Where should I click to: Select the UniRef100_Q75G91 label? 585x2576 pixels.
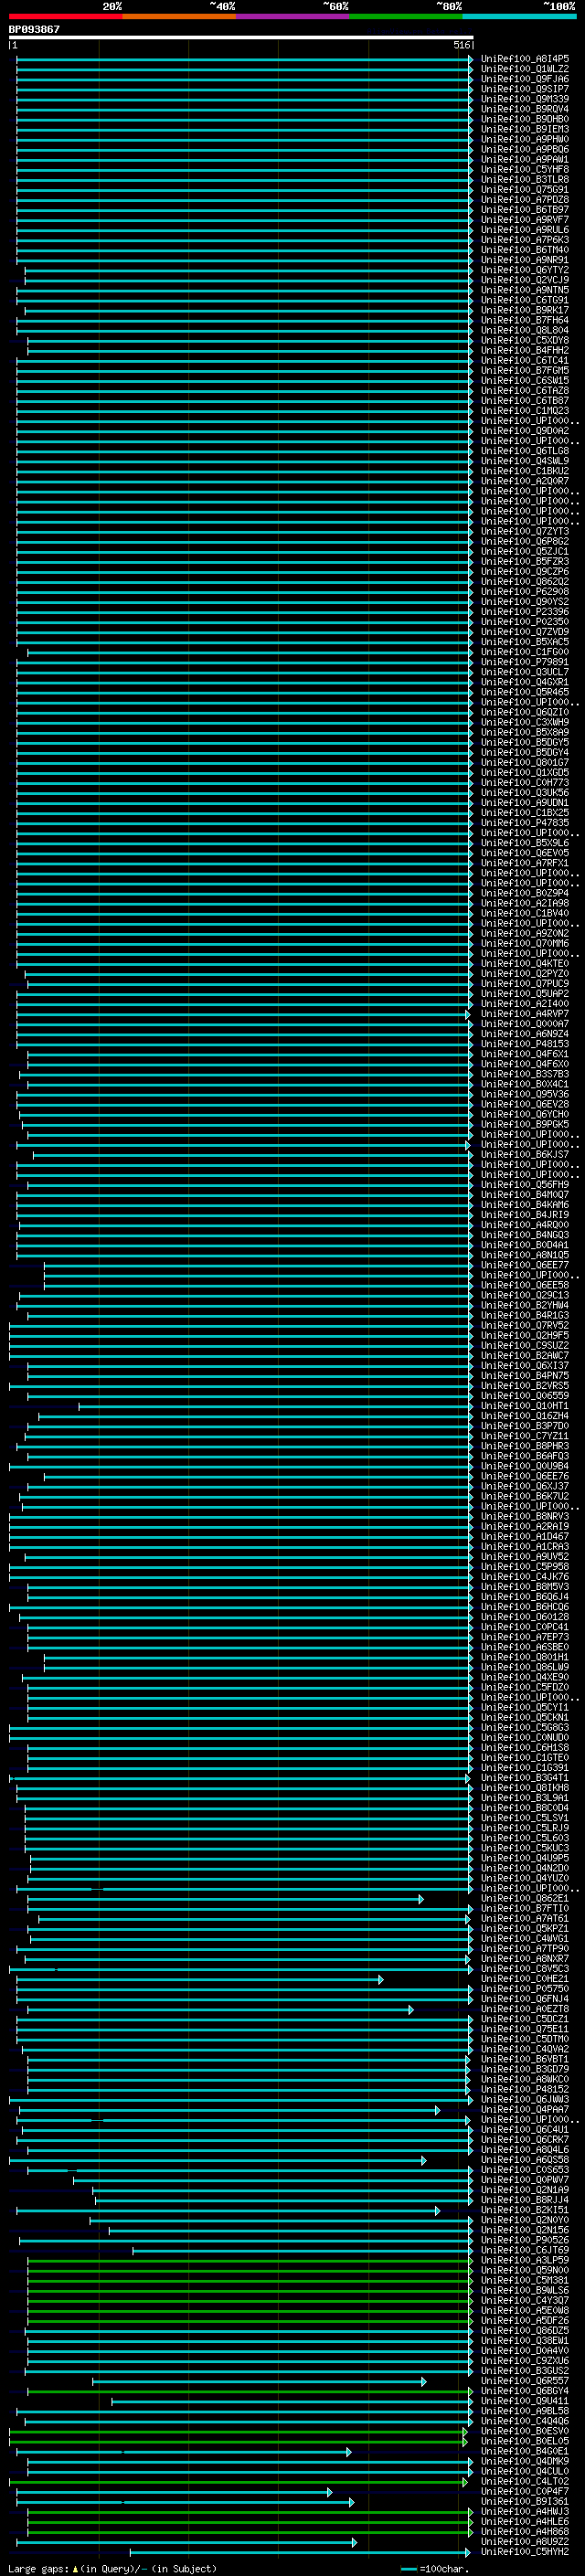(x=525, y=190)
